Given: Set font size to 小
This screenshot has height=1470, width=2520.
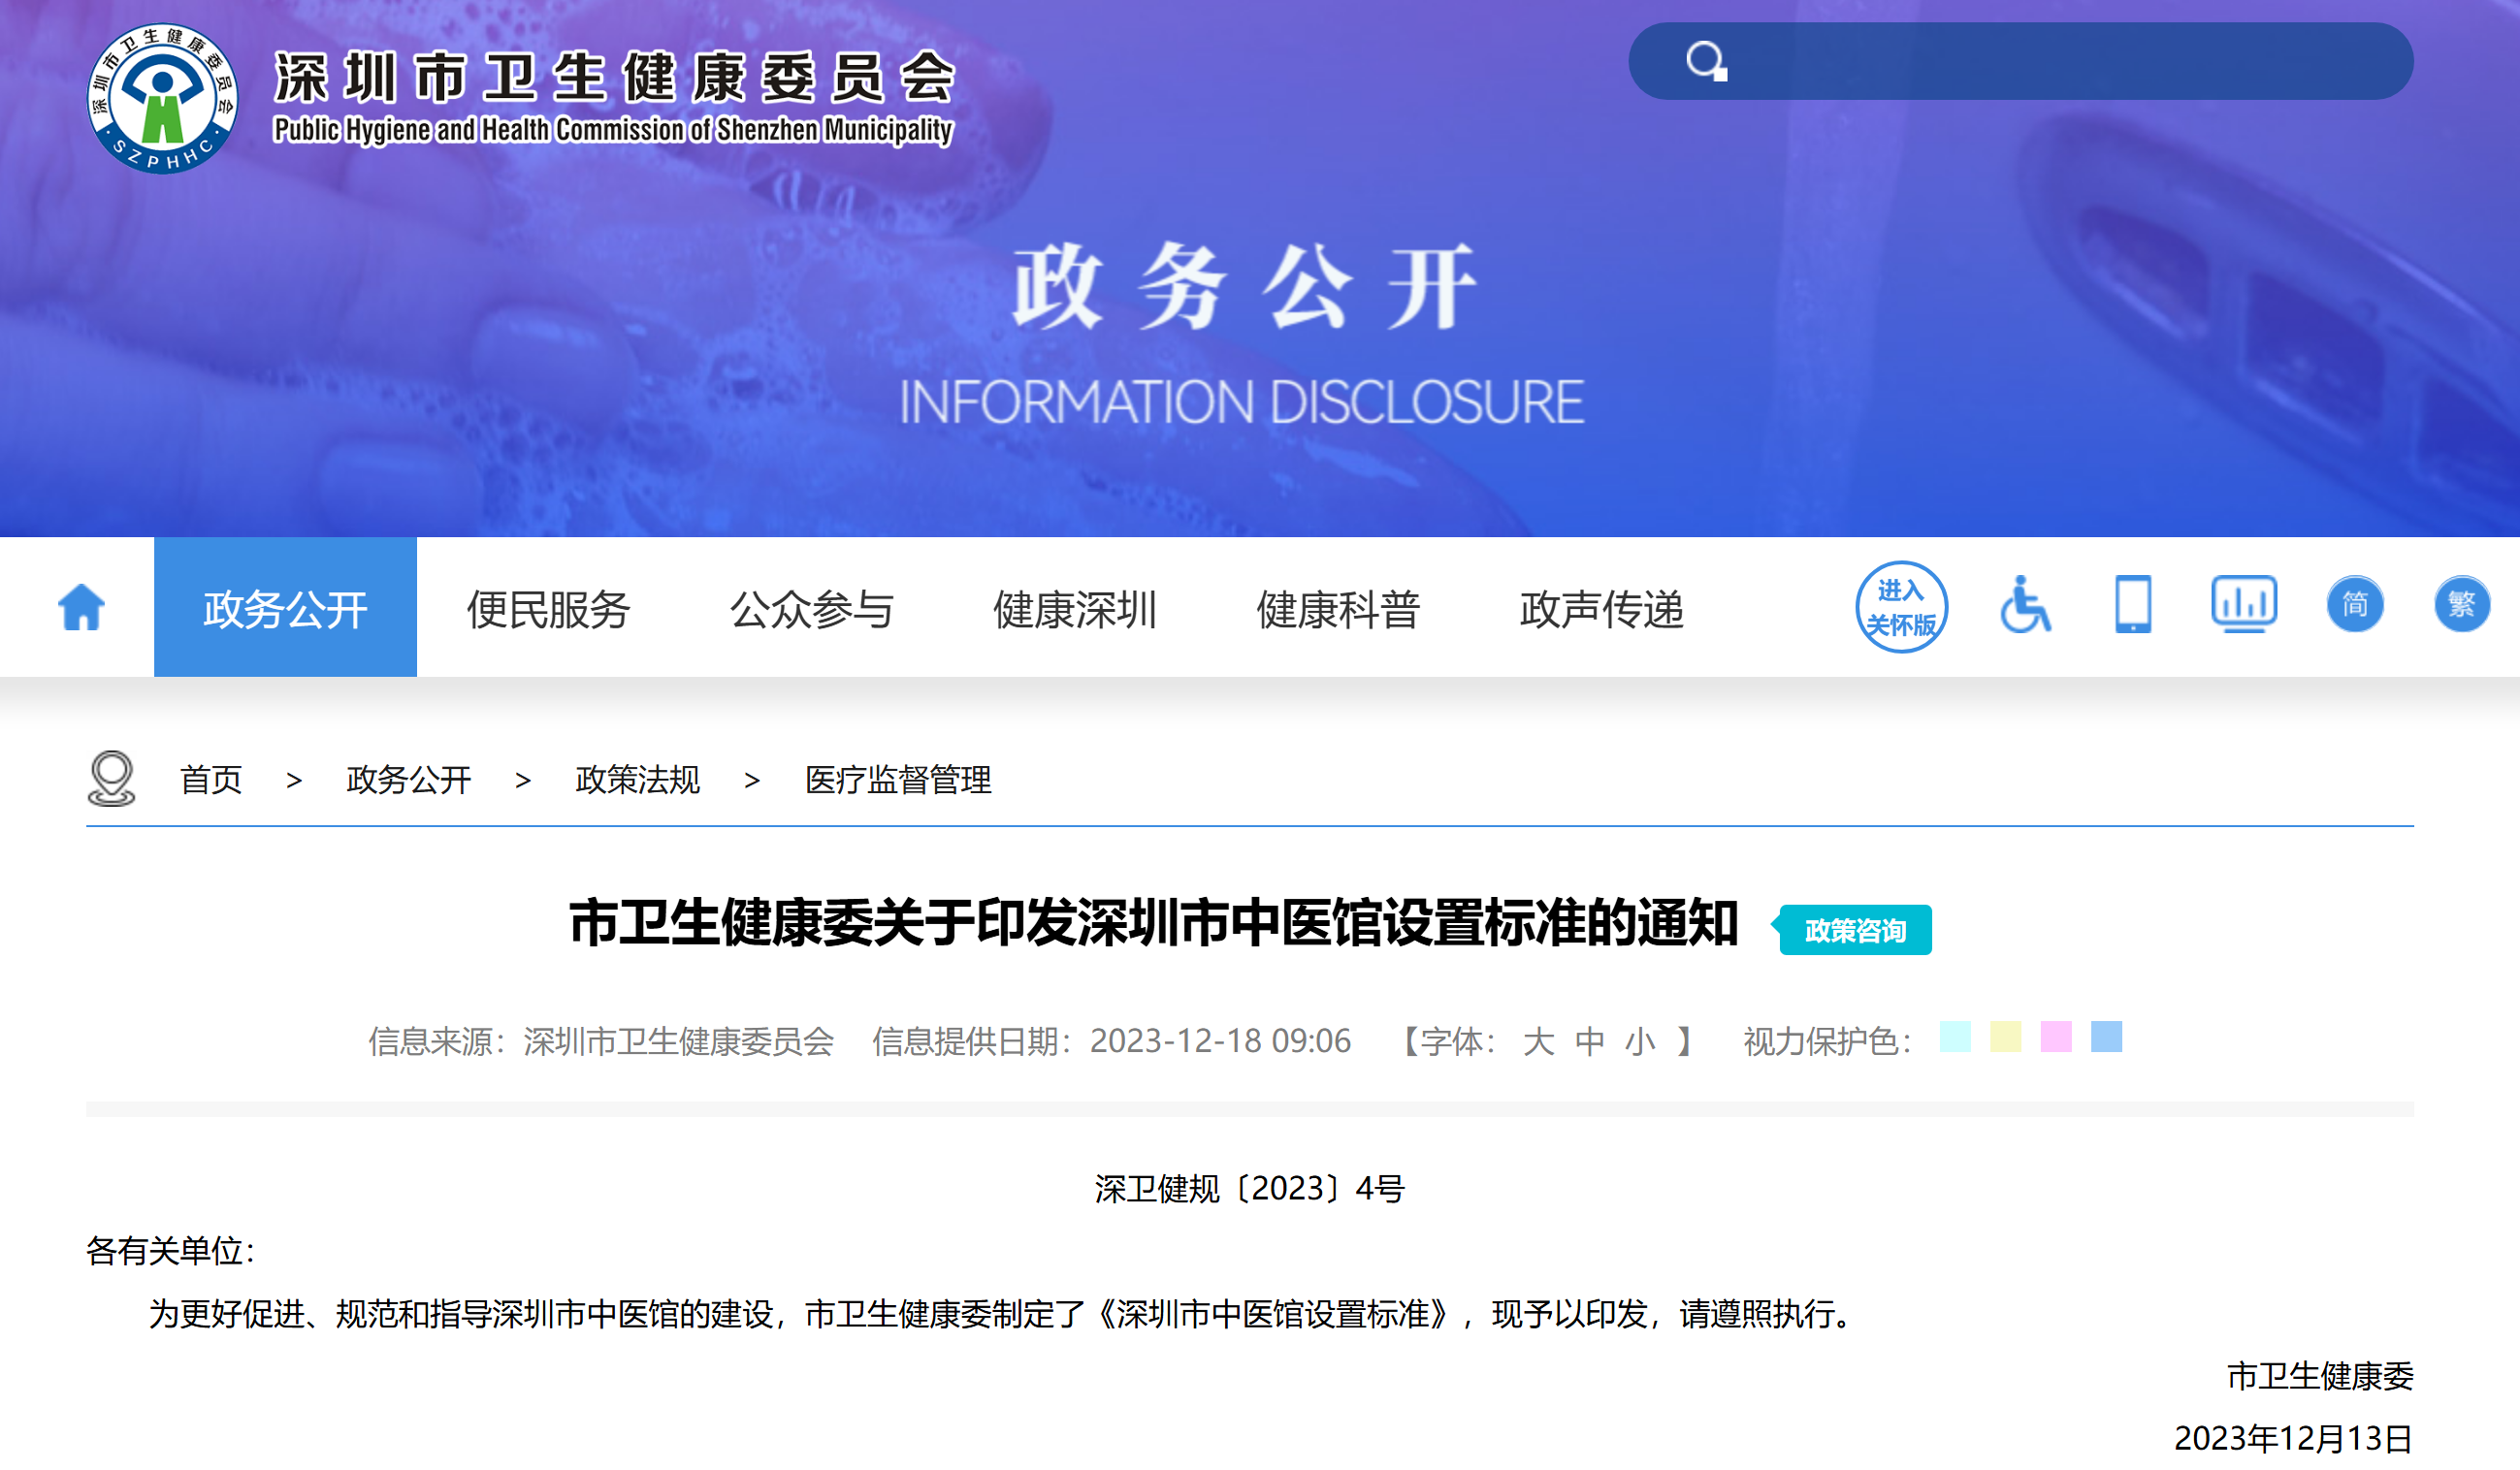Looking at the screenshot, I should pos(1640,1041).
